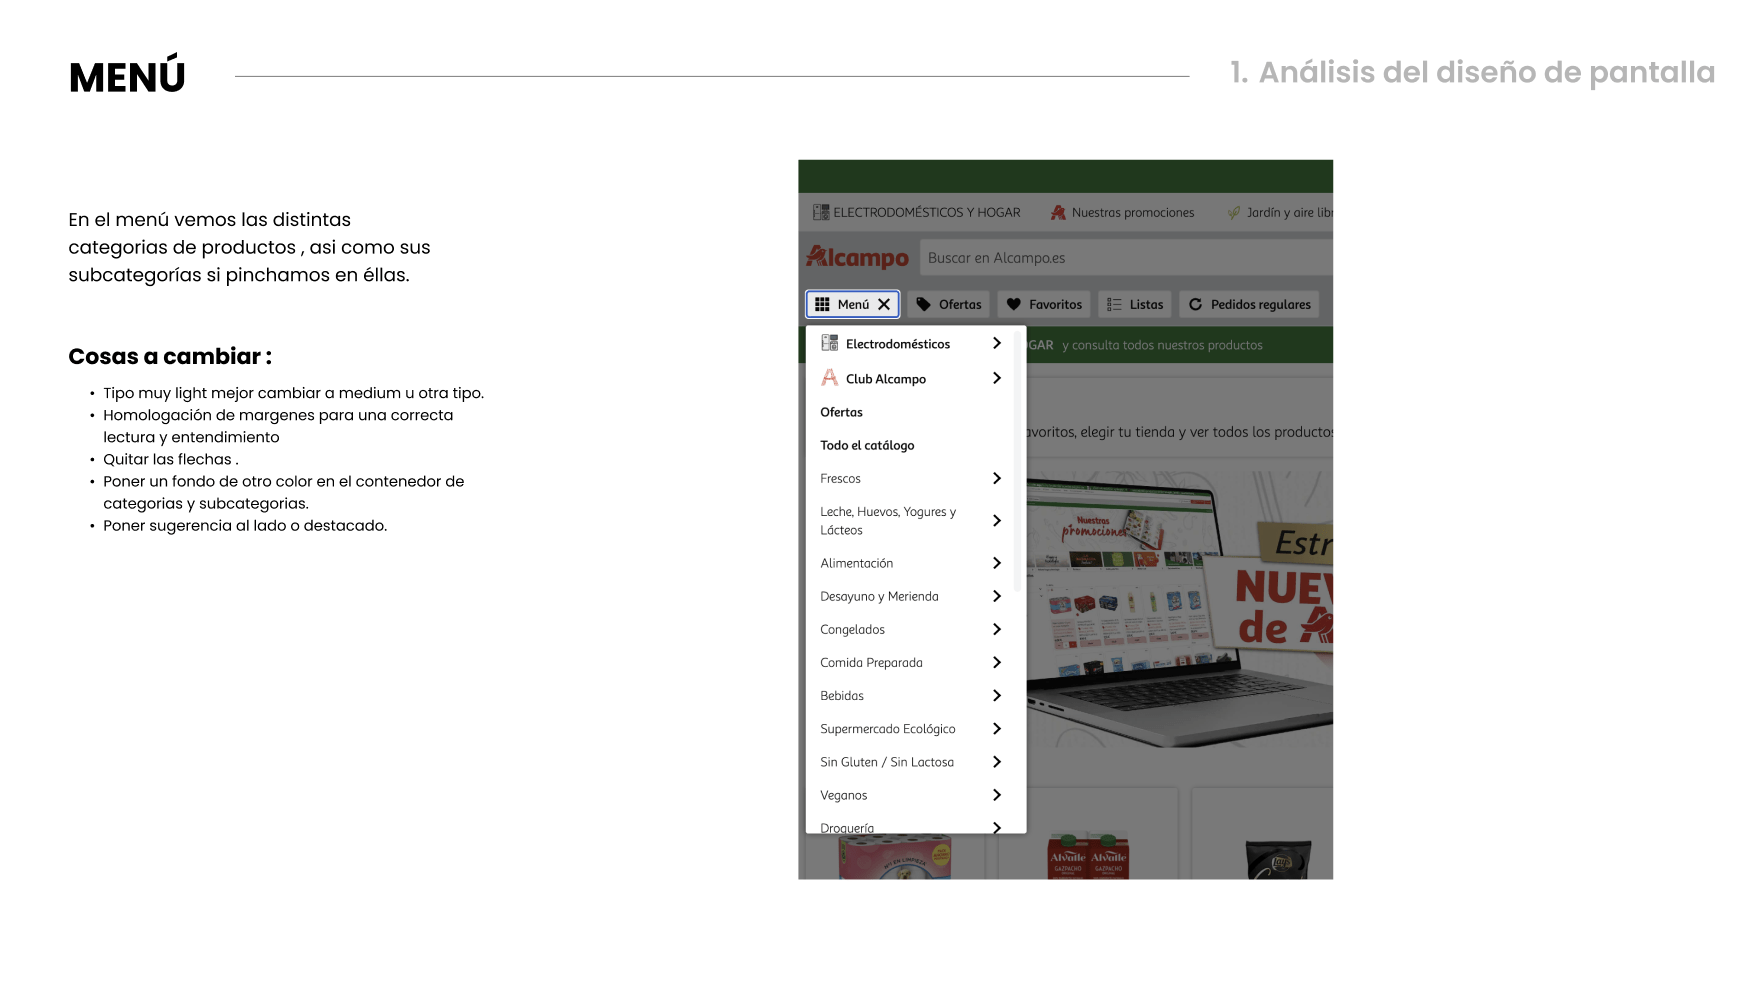Expand Congelados subcategories
1761x991 pixels.
click(996, 630)
